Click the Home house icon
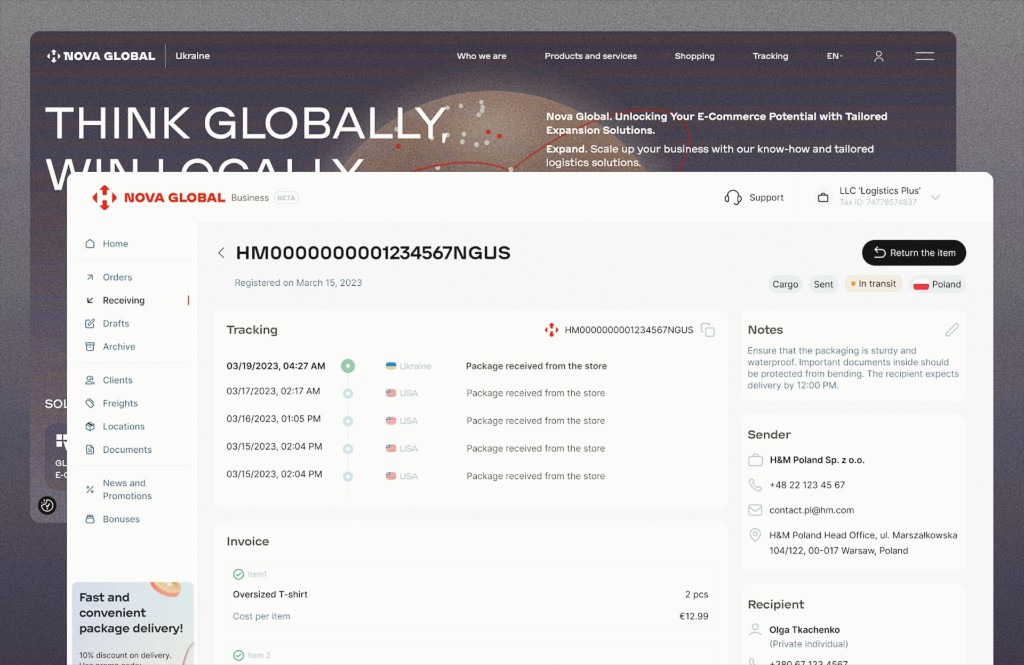1024x665 pixels. [90, 244]
